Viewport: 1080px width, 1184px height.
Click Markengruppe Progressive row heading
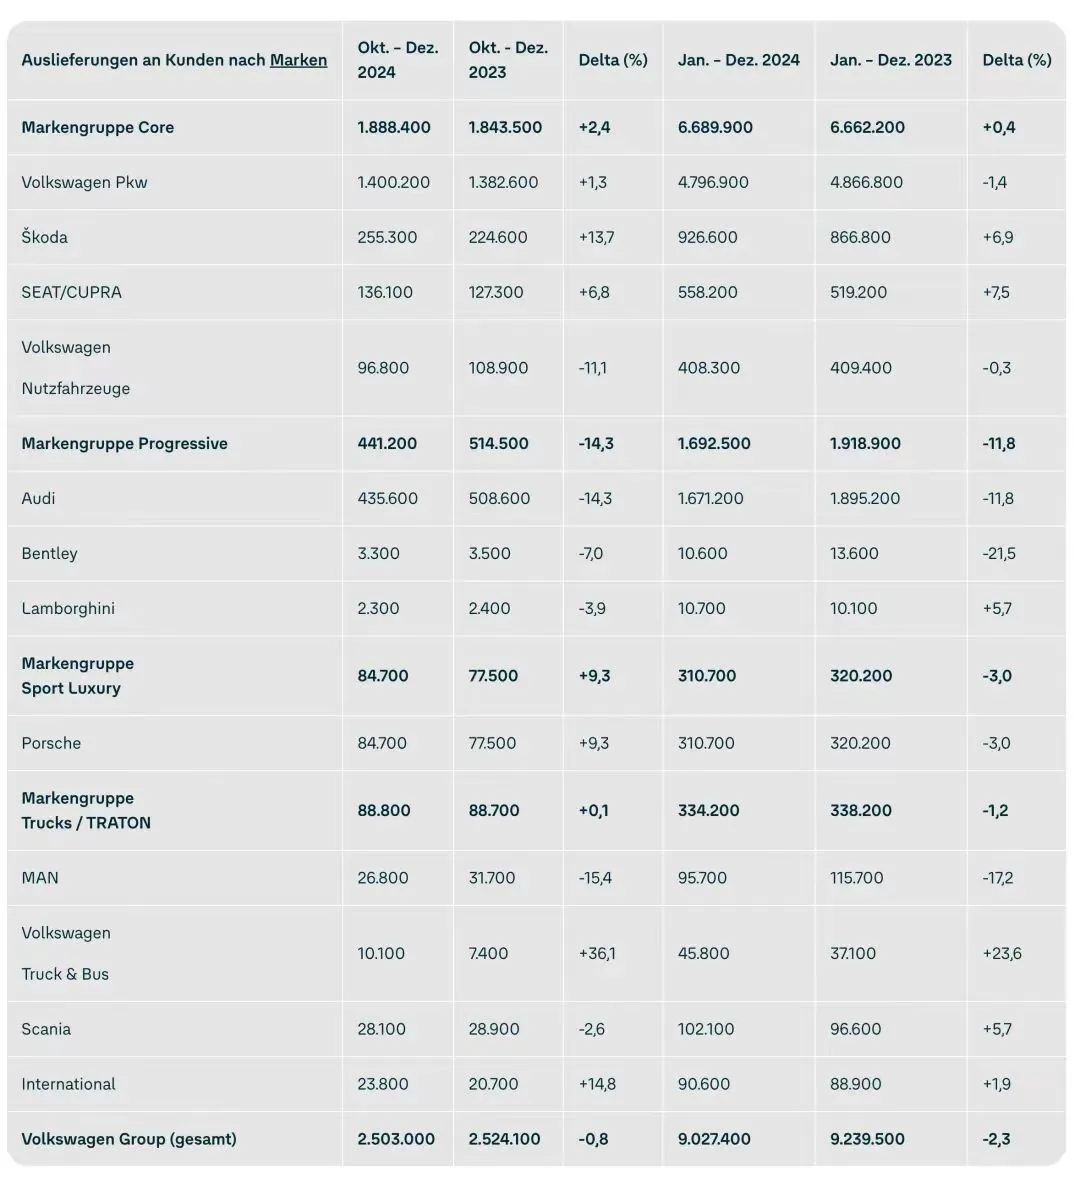click(125, 444)
